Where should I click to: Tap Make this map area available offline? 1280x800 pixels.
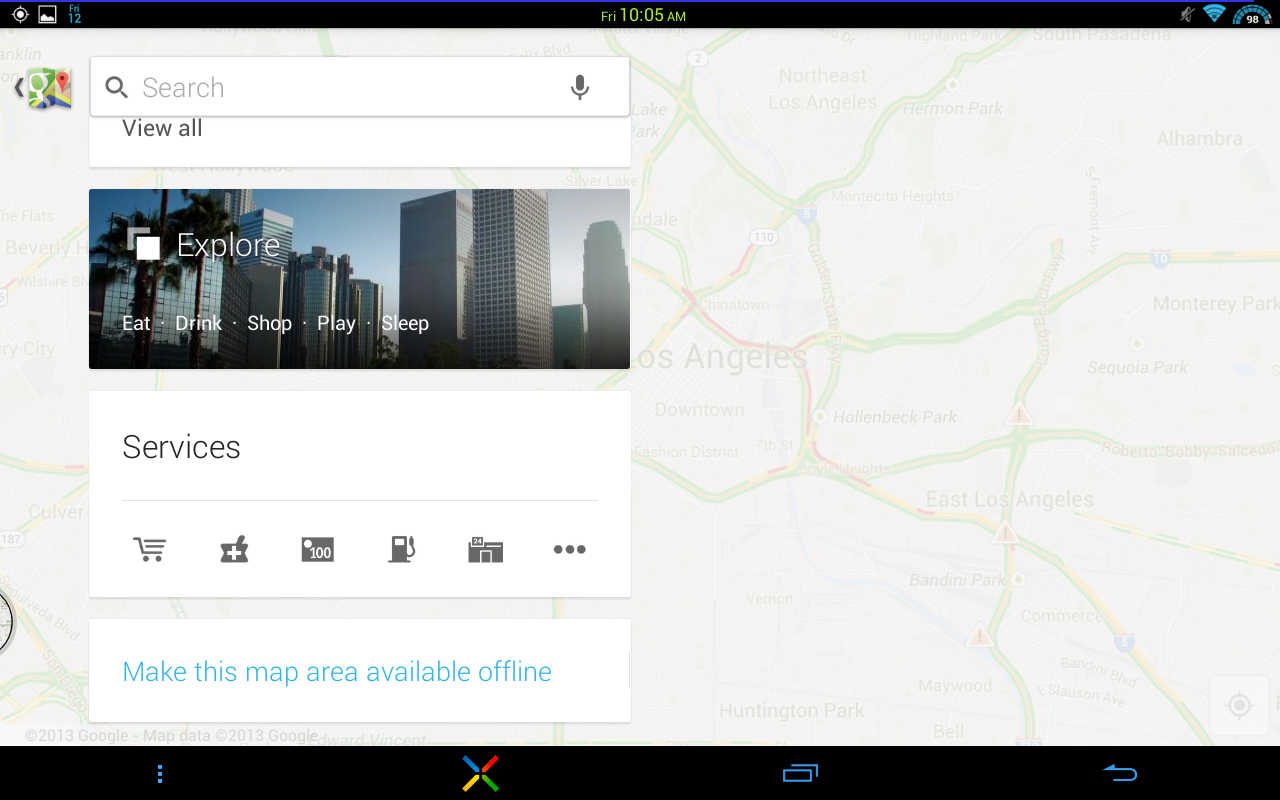tap(337, 671)
